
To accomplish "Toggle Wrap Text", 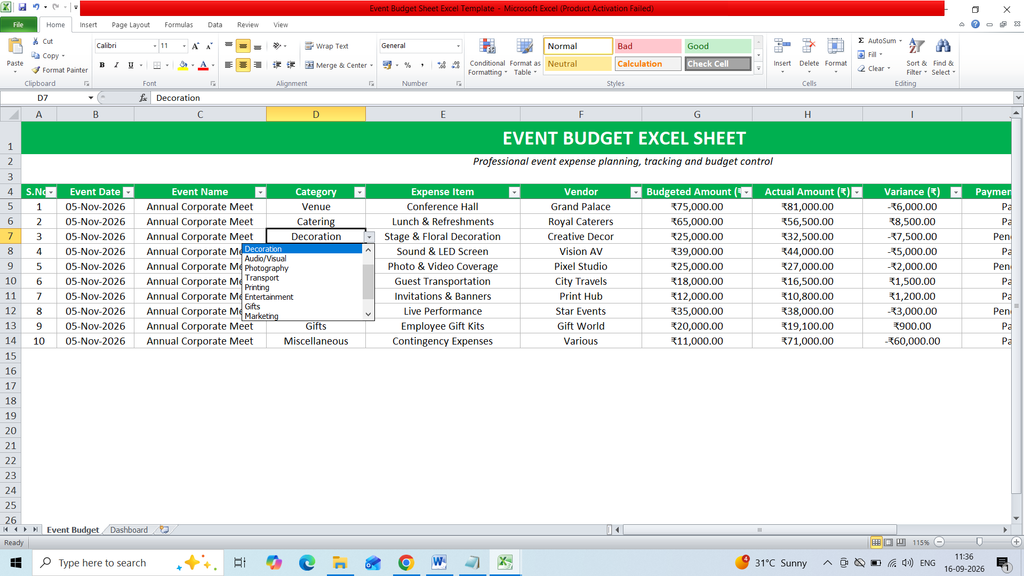I will [327, 46].
